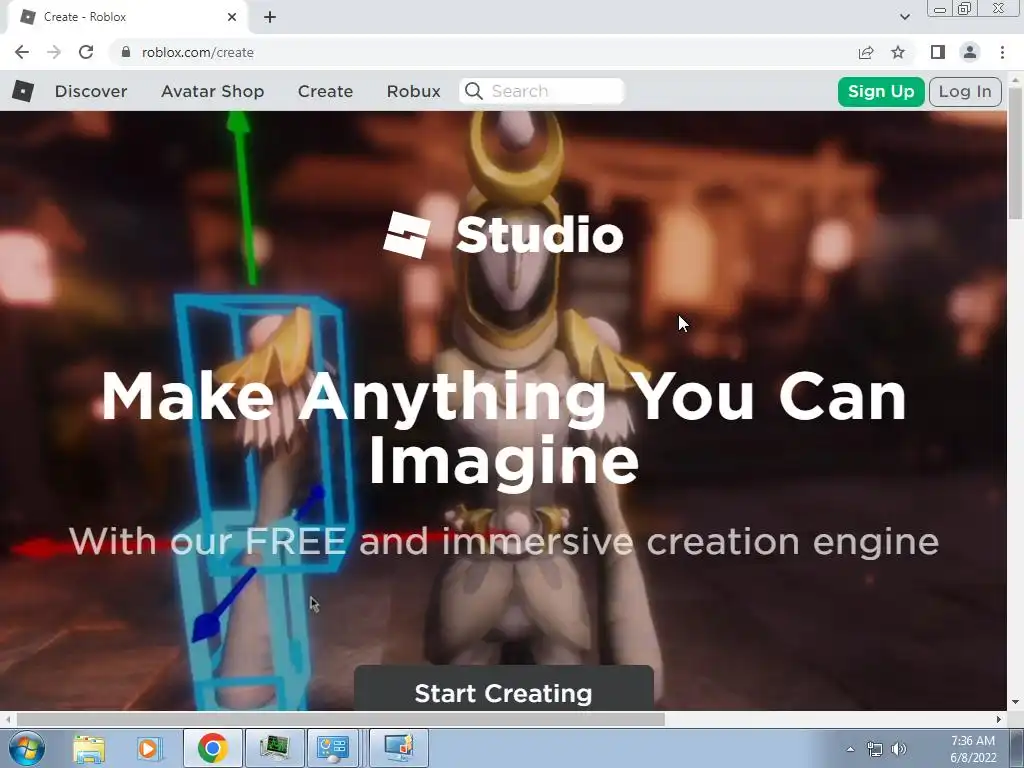
Task: Click the Show desktop strip
Action: pyautogui.click(x=1017, y=748)
